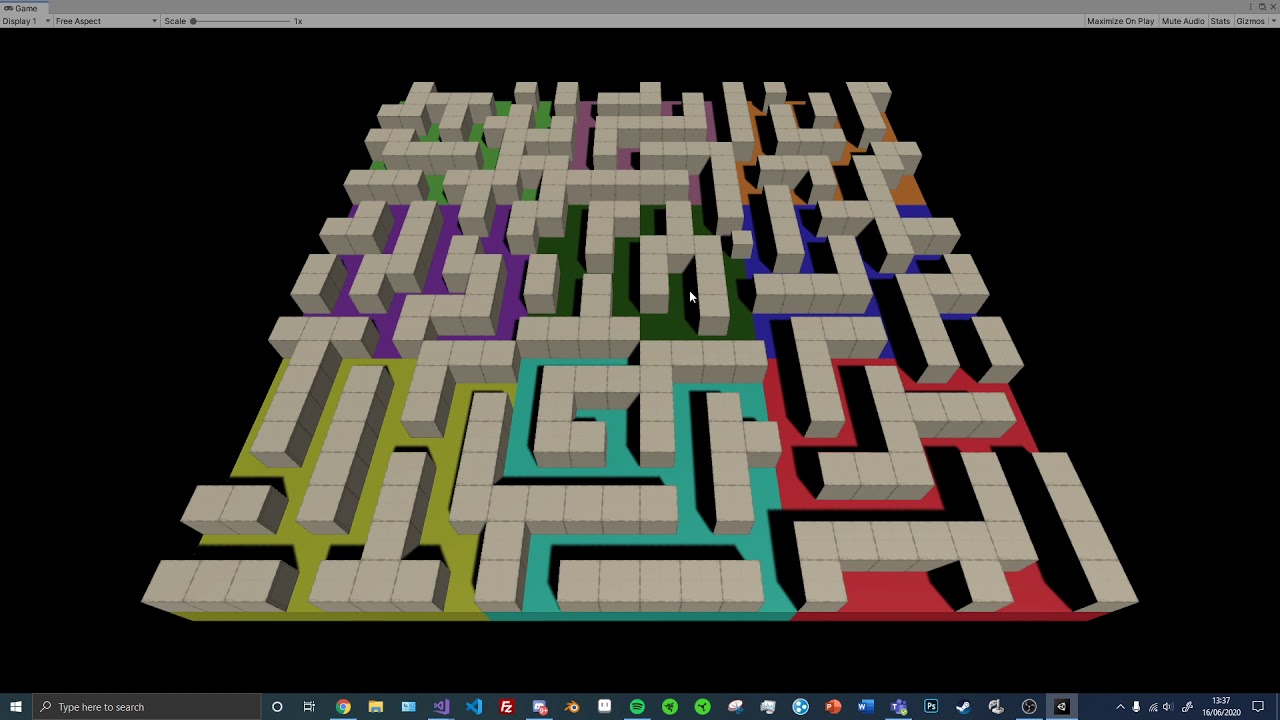
Task: Open Photoshop from taskbar
Action: [931, 707]
